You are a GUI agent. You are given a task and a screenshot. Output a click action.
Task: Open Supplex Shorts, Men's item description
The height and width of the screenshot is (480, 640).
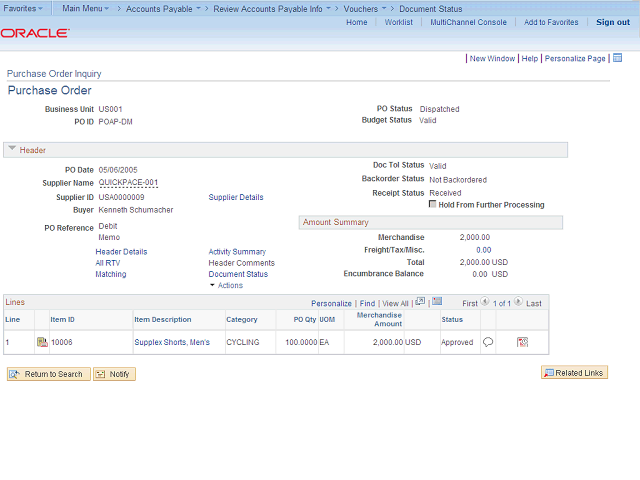point(172,342)
